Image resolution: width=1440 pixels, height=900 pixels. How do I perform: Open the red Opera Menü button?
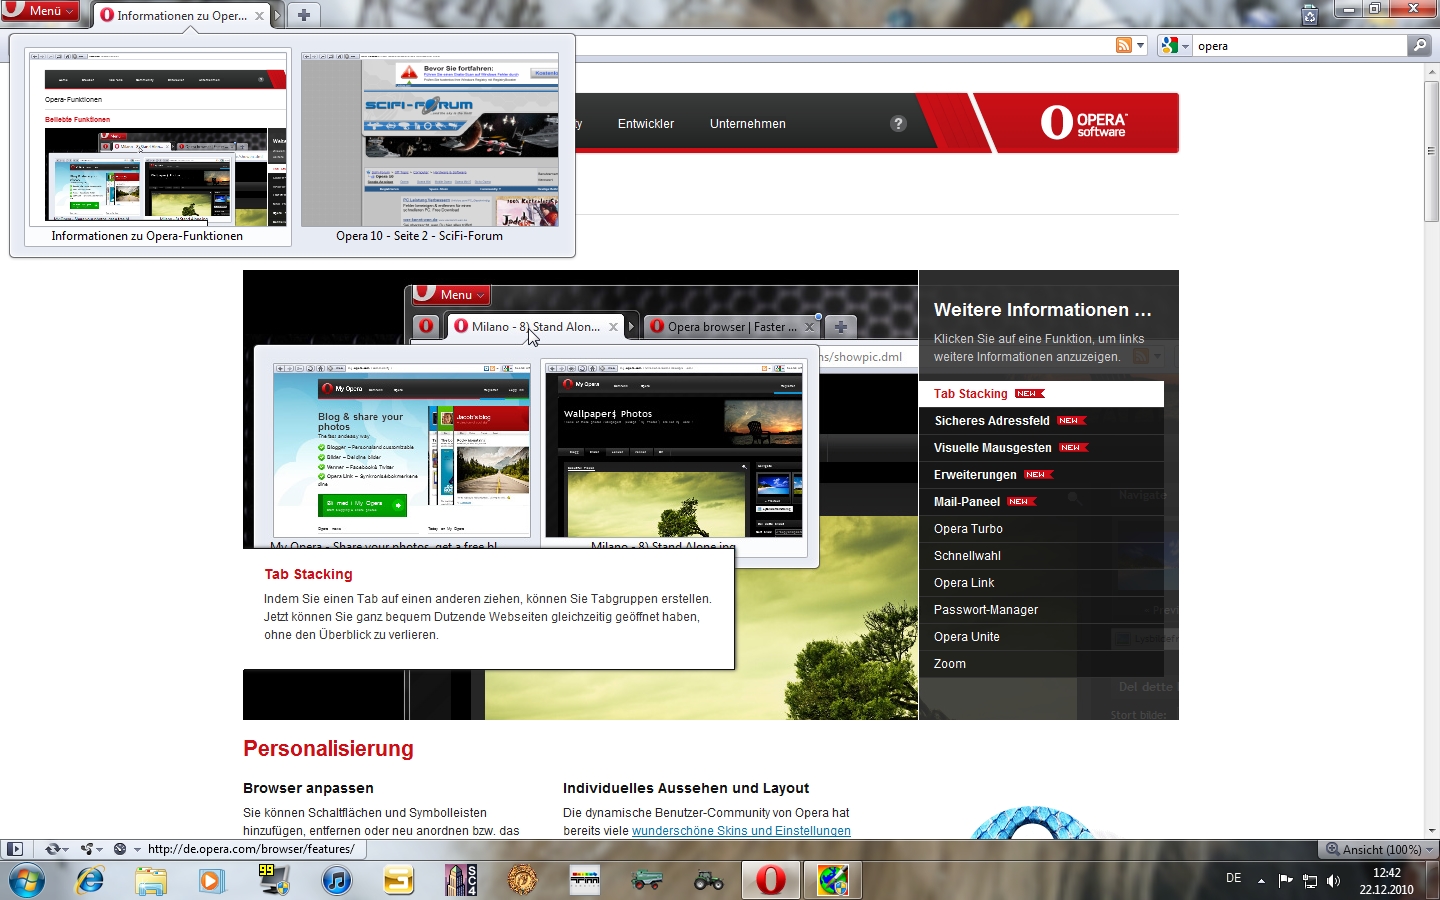(x=40, y=11)
